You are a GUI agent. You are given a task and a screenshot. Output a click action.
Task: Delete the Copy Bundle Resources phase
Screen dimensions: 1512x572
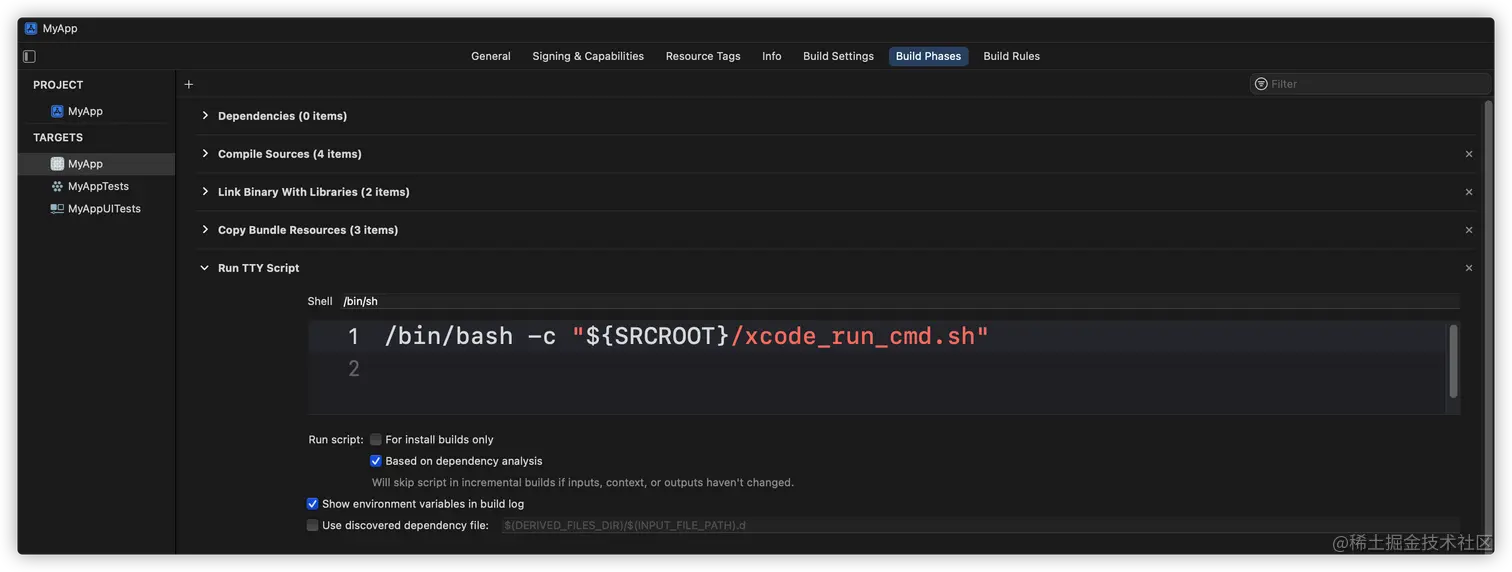pyautogui.click(x=1469, y=230)
